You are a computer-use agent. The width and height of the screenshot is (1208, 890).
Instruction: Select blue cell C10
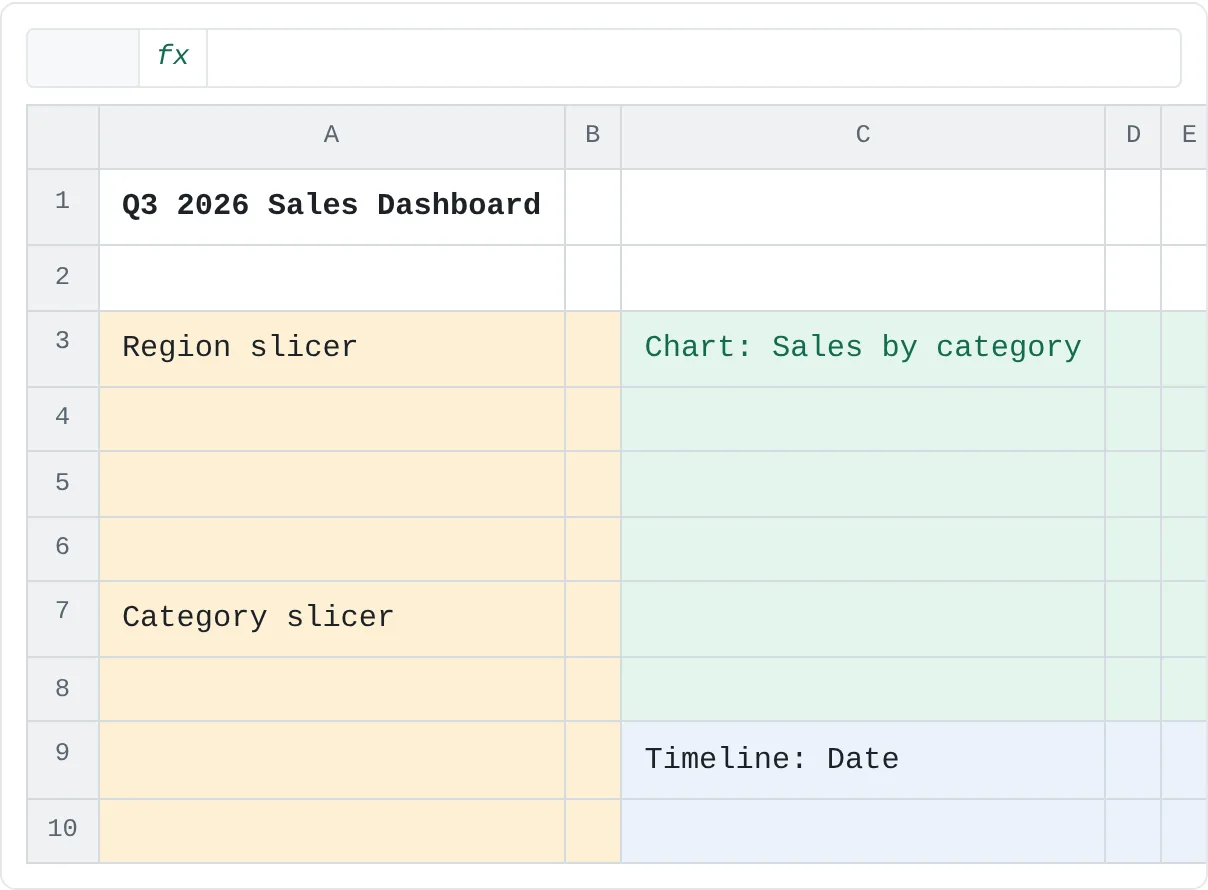(863, 831)
